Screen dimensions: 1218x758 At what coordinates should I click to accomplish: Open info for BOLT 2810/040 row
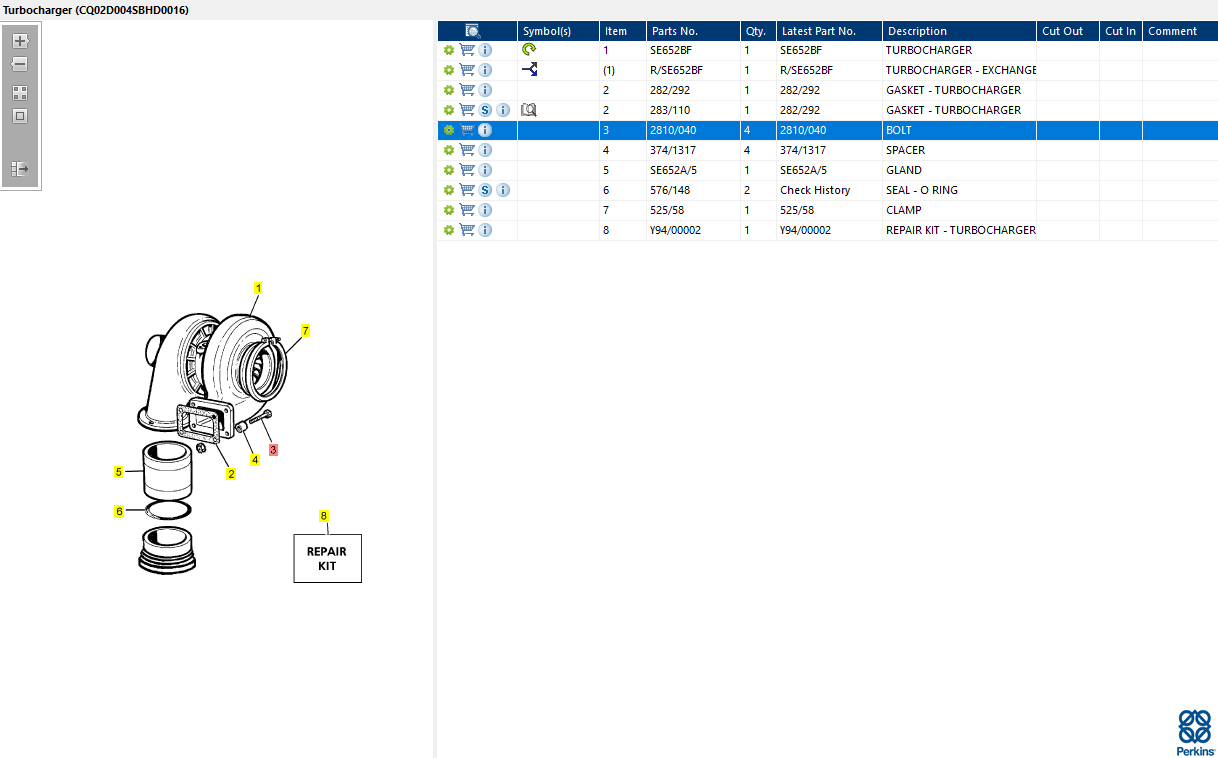click(x=485, y=130)
